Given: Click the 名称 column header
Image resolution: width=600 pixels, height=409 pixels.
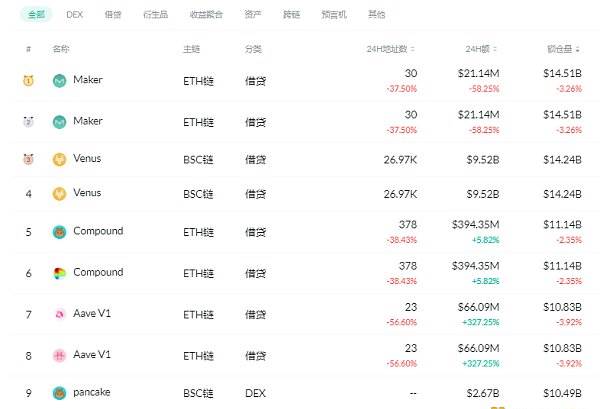Looking at the screenshot, I should point(61,49).
